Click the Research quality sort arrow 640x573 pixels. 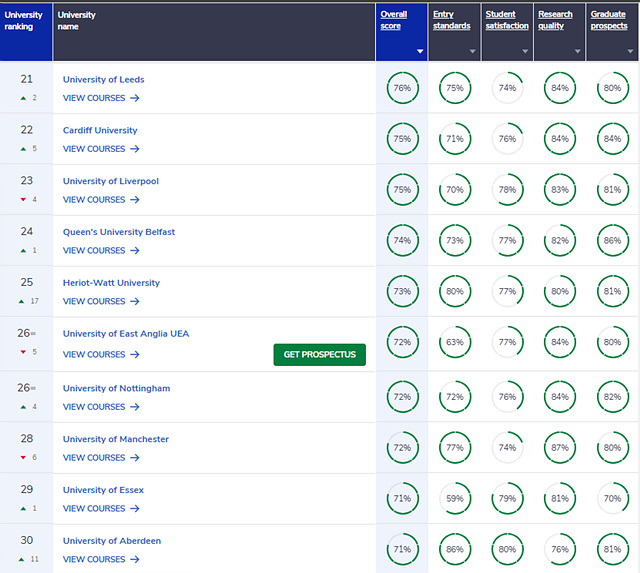click(578, 51)
